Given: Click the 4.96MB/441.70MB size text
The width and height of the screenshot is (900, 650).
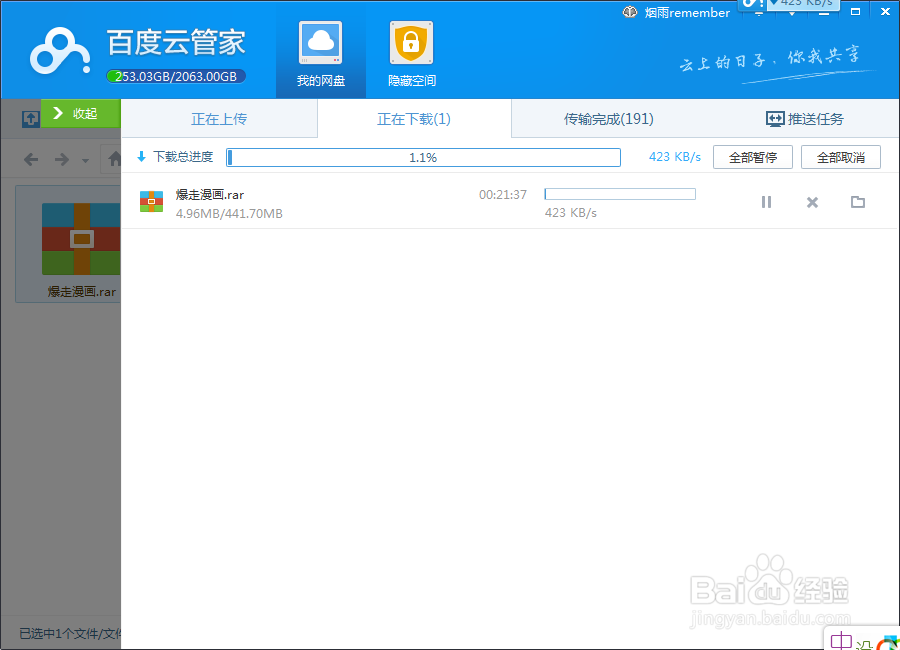Looking at the screenshot, I should click(x=229, y=214).
